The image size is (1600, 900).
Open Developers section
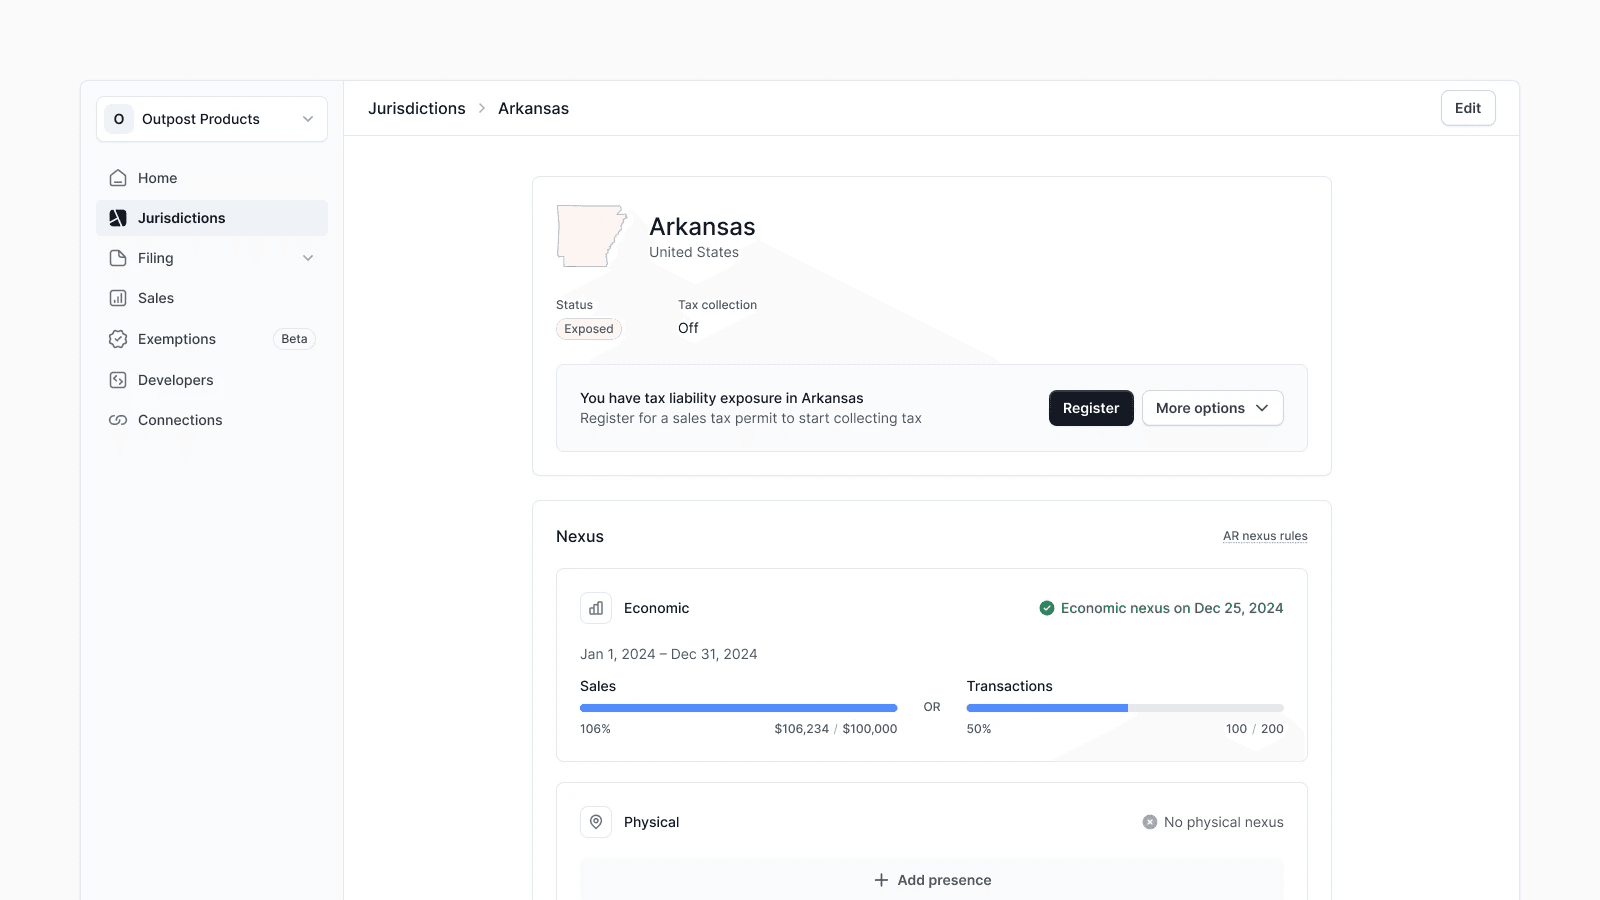(212, 380)
